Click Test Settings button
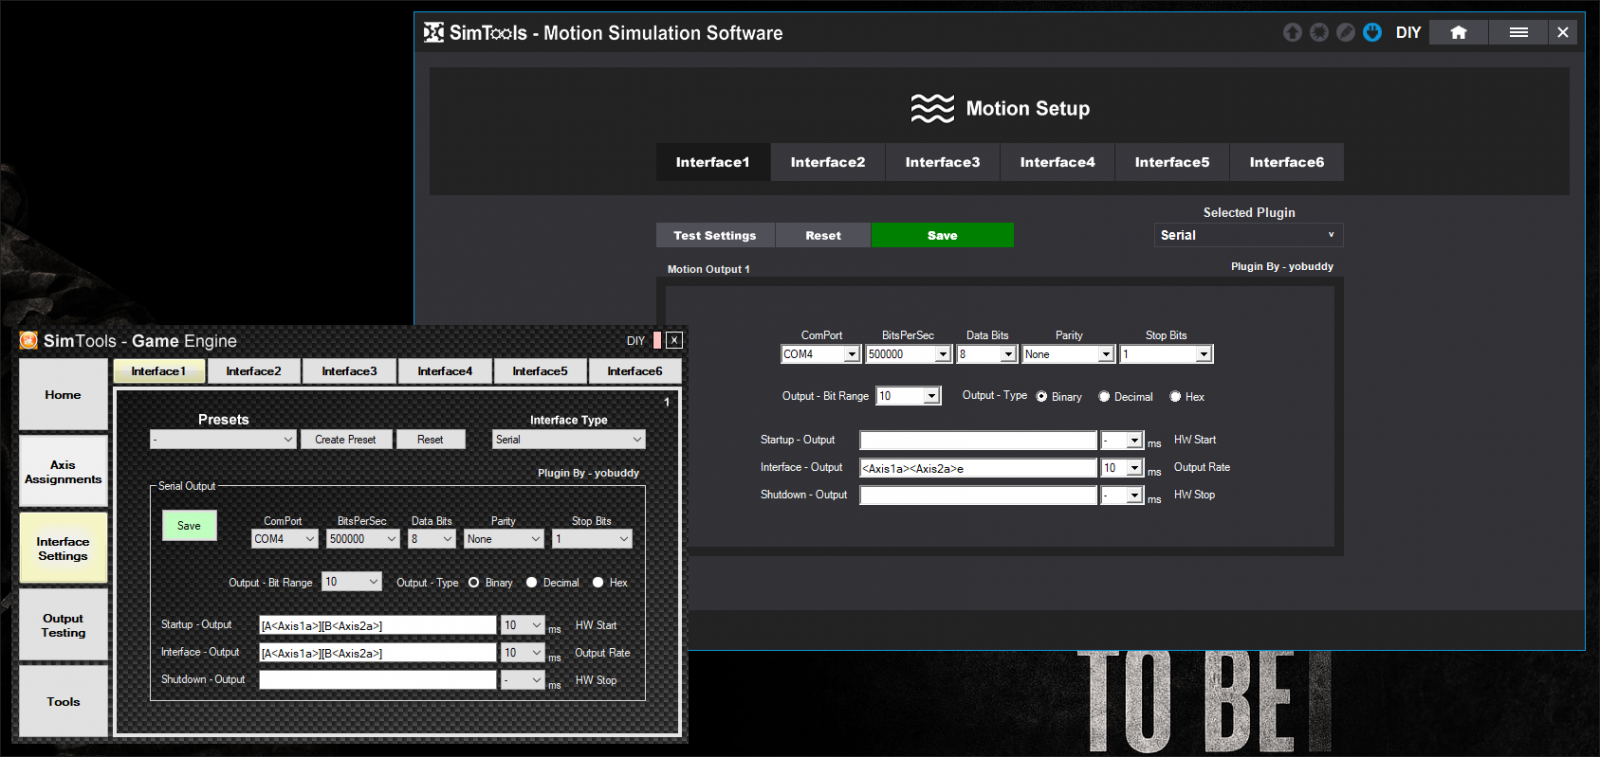Viewport: 1600px width, 757px height. click(715, 236)
